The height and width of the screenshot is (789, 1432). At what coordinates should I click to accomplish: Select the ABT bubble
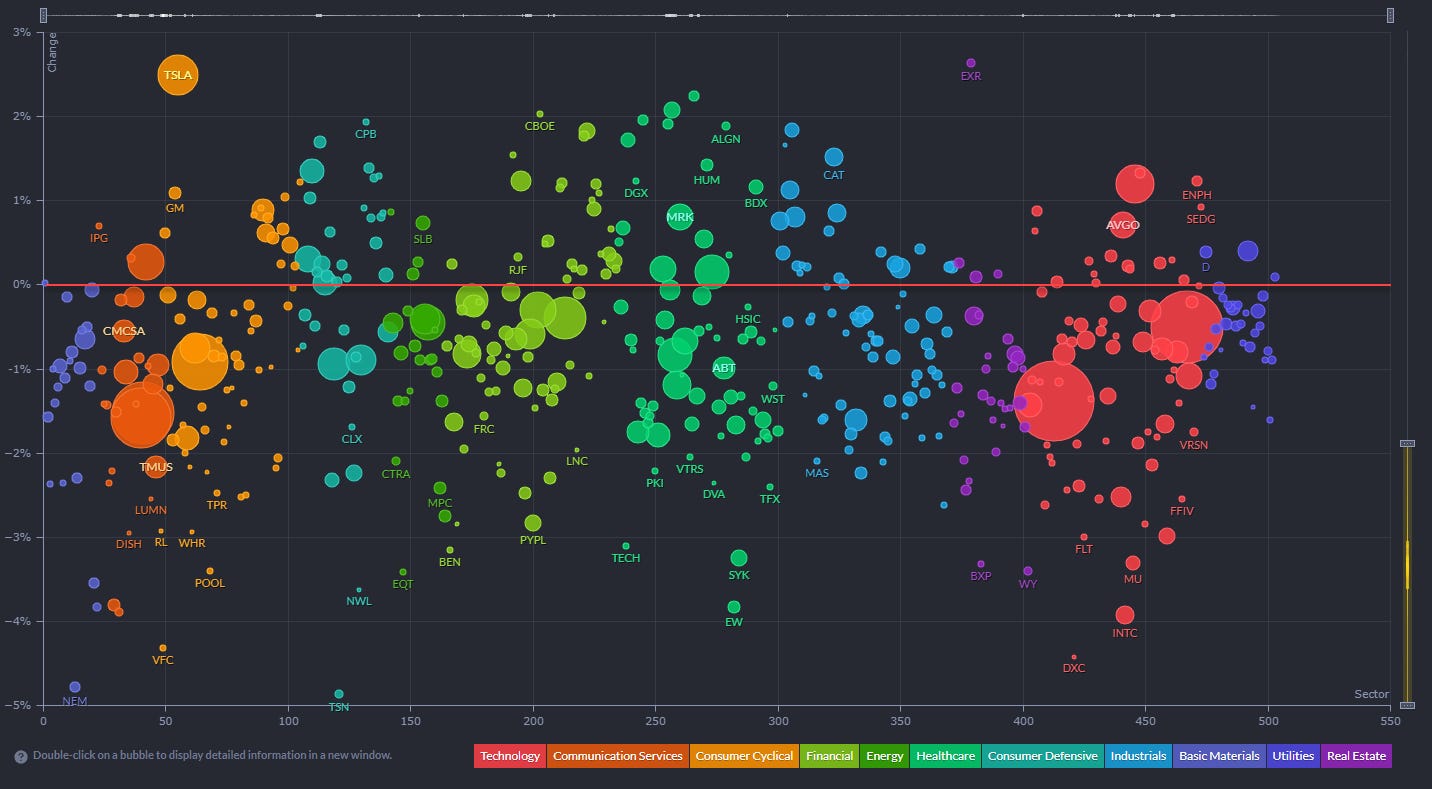(724, 368)
